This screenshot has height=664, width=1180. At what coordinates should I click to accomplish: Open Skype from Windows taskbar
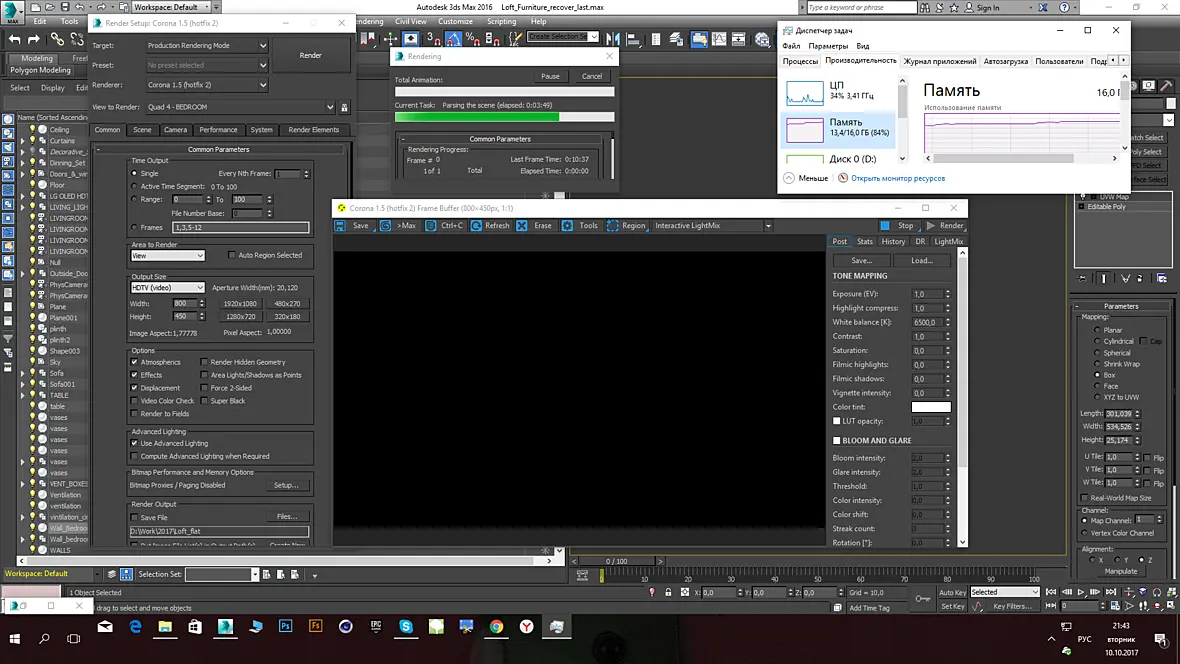pos(406,626)
